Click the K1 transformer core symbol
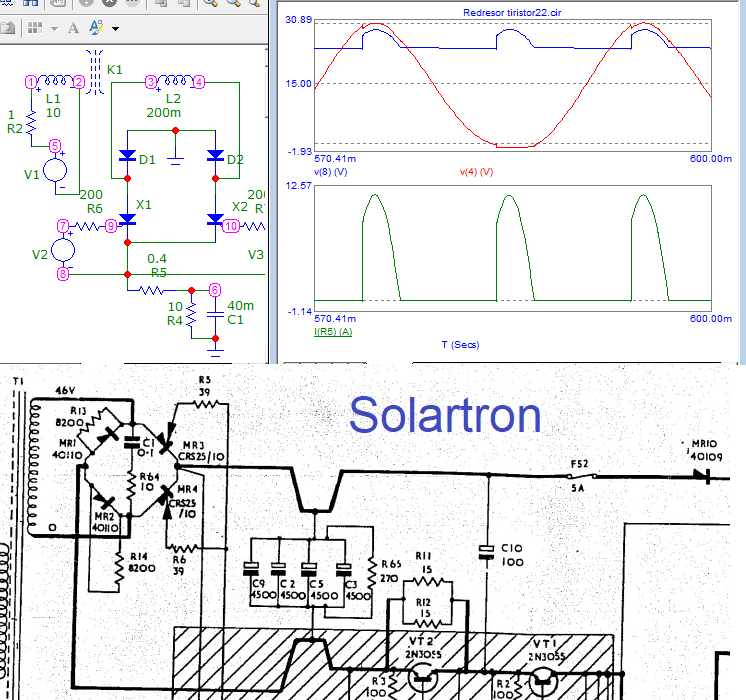The height and width of the screenshot is (700, 746). pyautogui.click(x=96, y=72)
